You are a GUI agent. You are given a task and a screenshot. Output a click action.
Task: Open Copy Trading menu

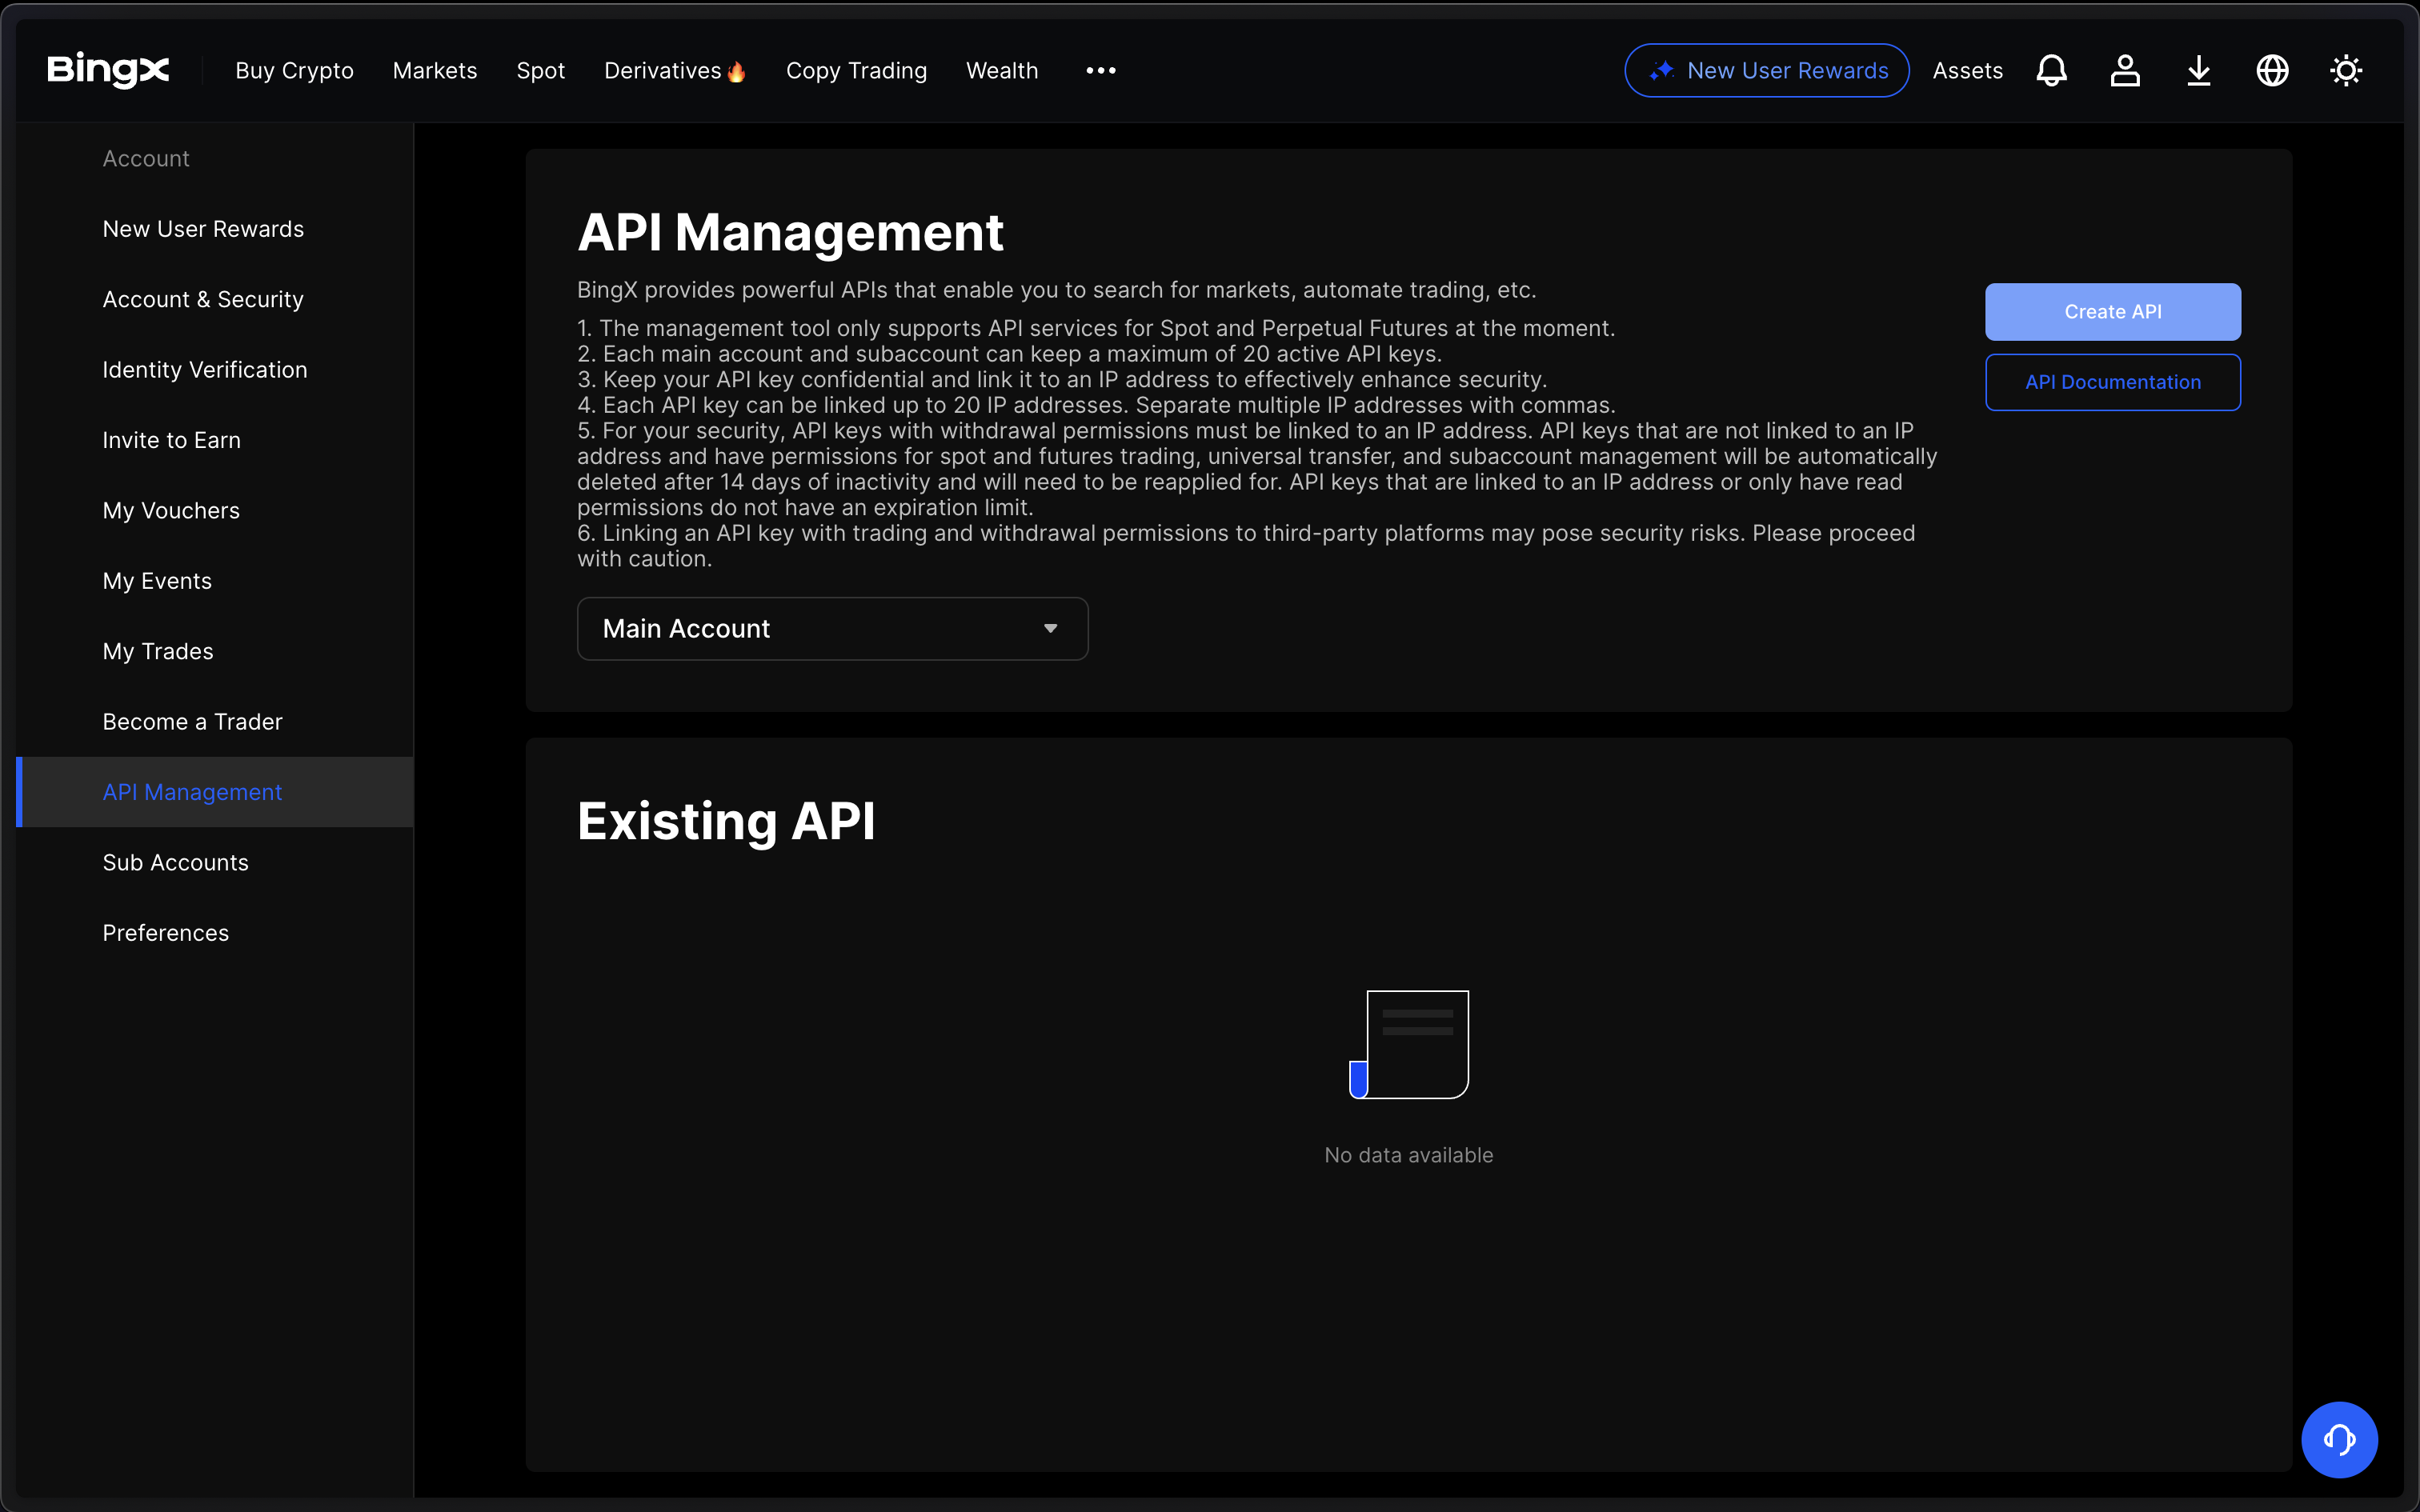(856, 70)
